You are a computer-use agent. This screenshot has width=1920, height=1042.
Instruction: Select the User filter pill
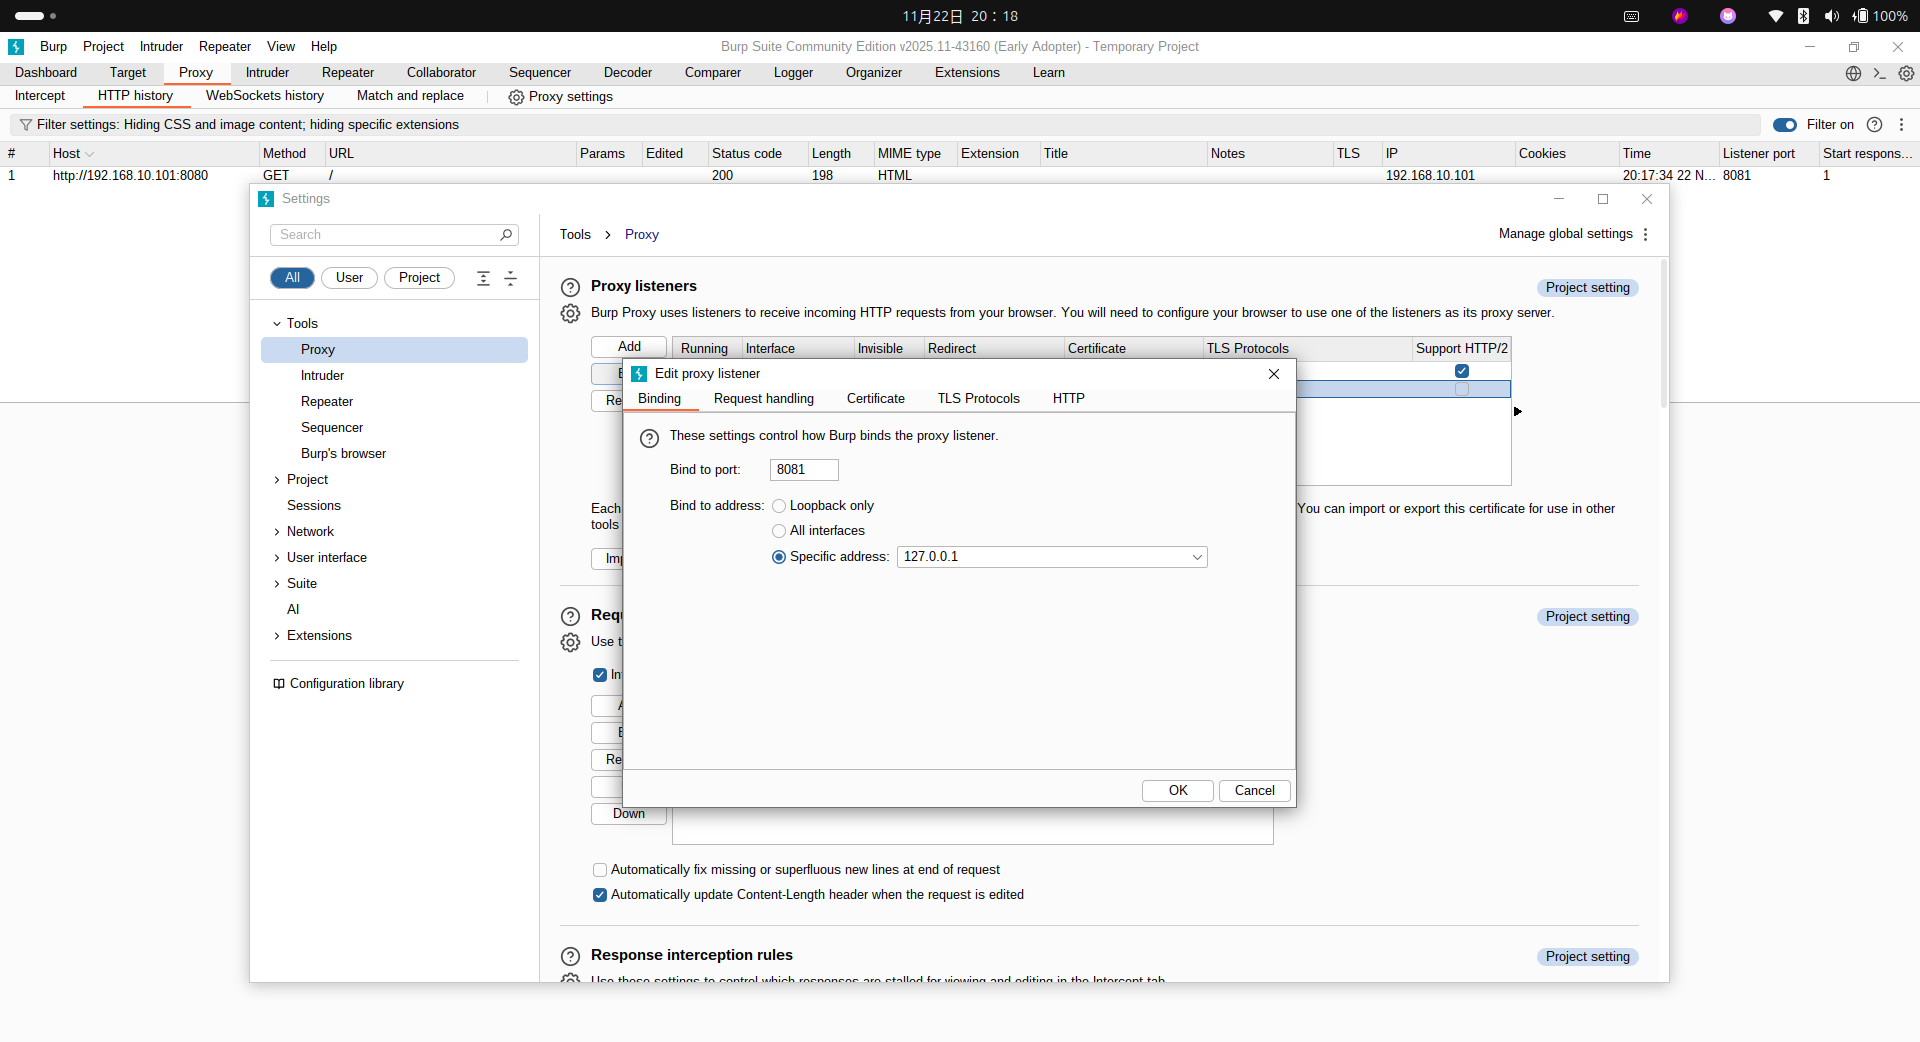pyautogui.click(x=349, y=278)
